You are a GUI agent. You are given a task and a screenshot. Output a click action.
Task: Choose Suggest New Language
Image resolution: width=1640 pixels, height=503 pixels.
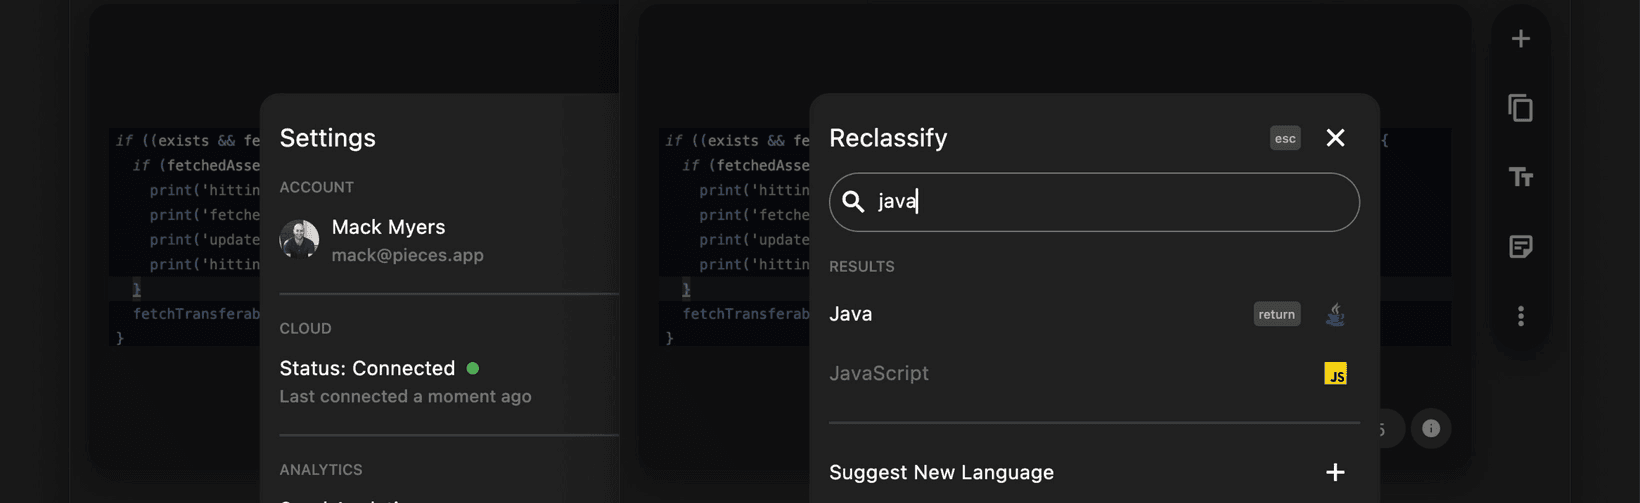[x=941, y=472]
